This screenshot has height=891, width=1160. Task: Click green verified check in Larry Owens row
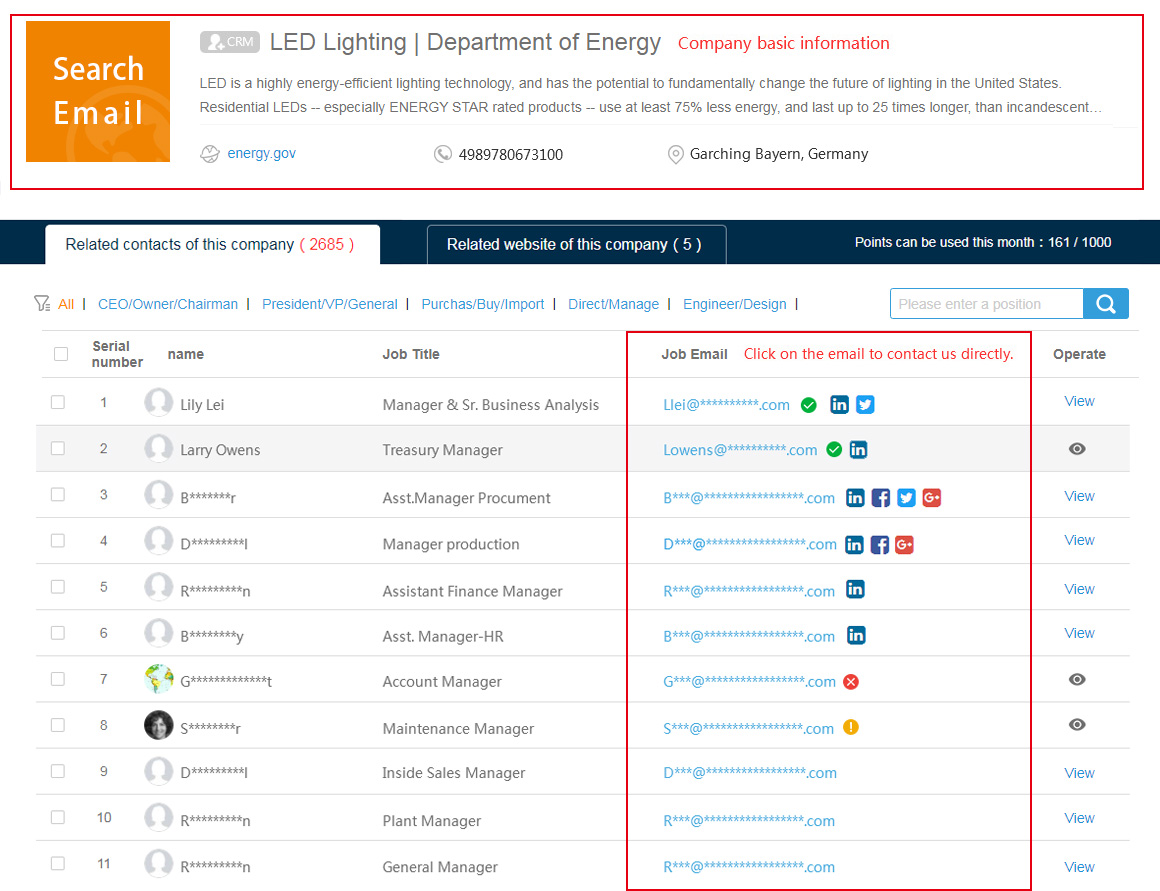[x=834, y=449]
